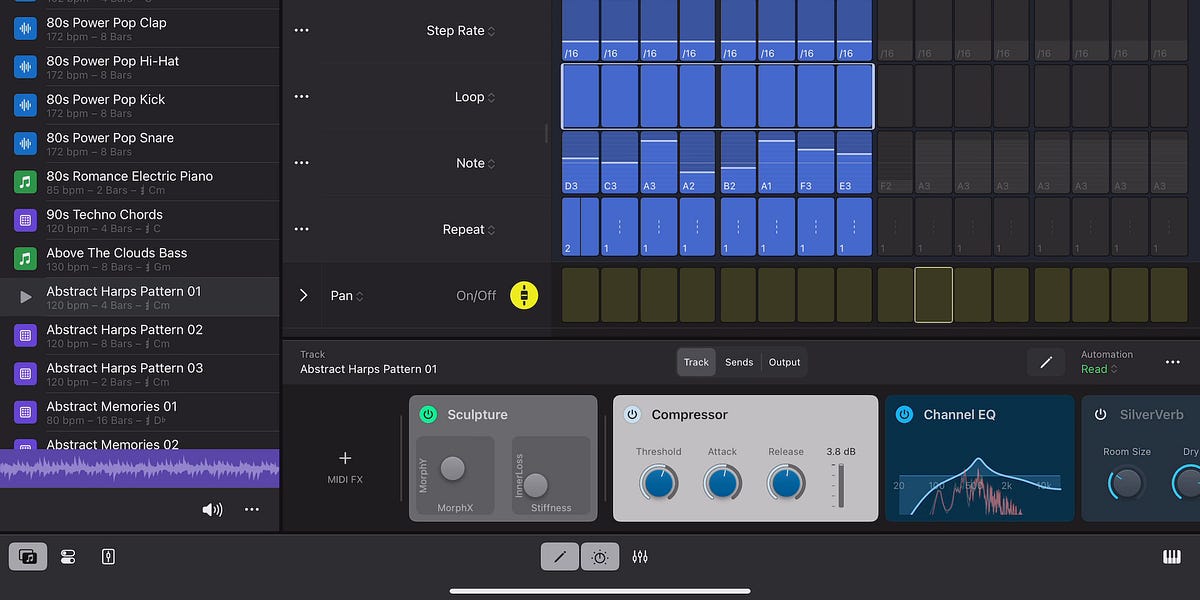Open the mixer sliders icon
The image size is (1200, 600).
coord(640,557)
